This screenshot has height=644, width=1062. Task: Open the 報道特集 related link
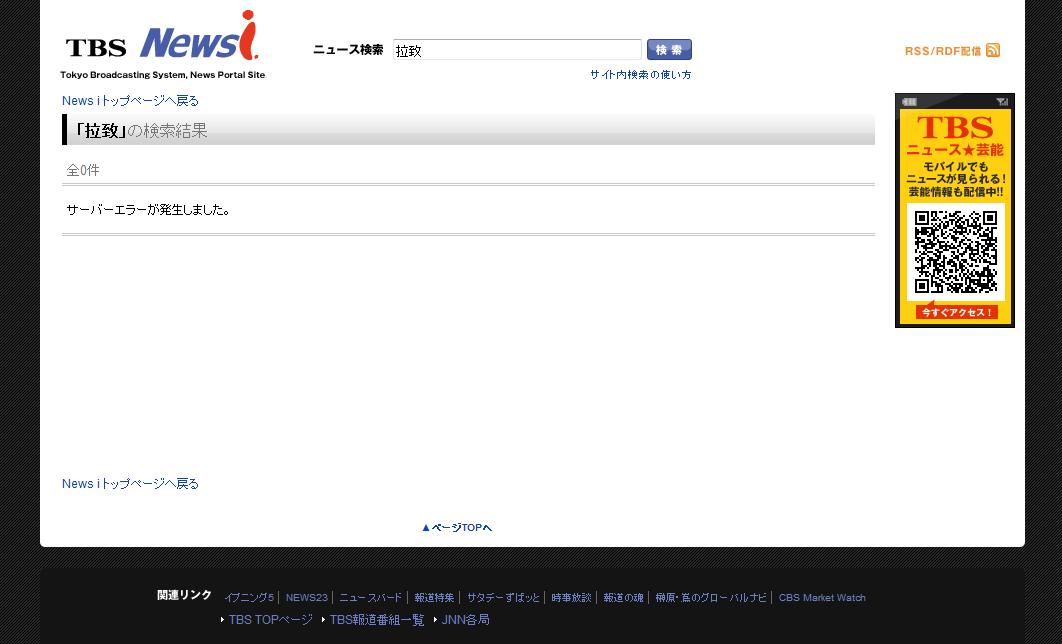click(434, 598)
